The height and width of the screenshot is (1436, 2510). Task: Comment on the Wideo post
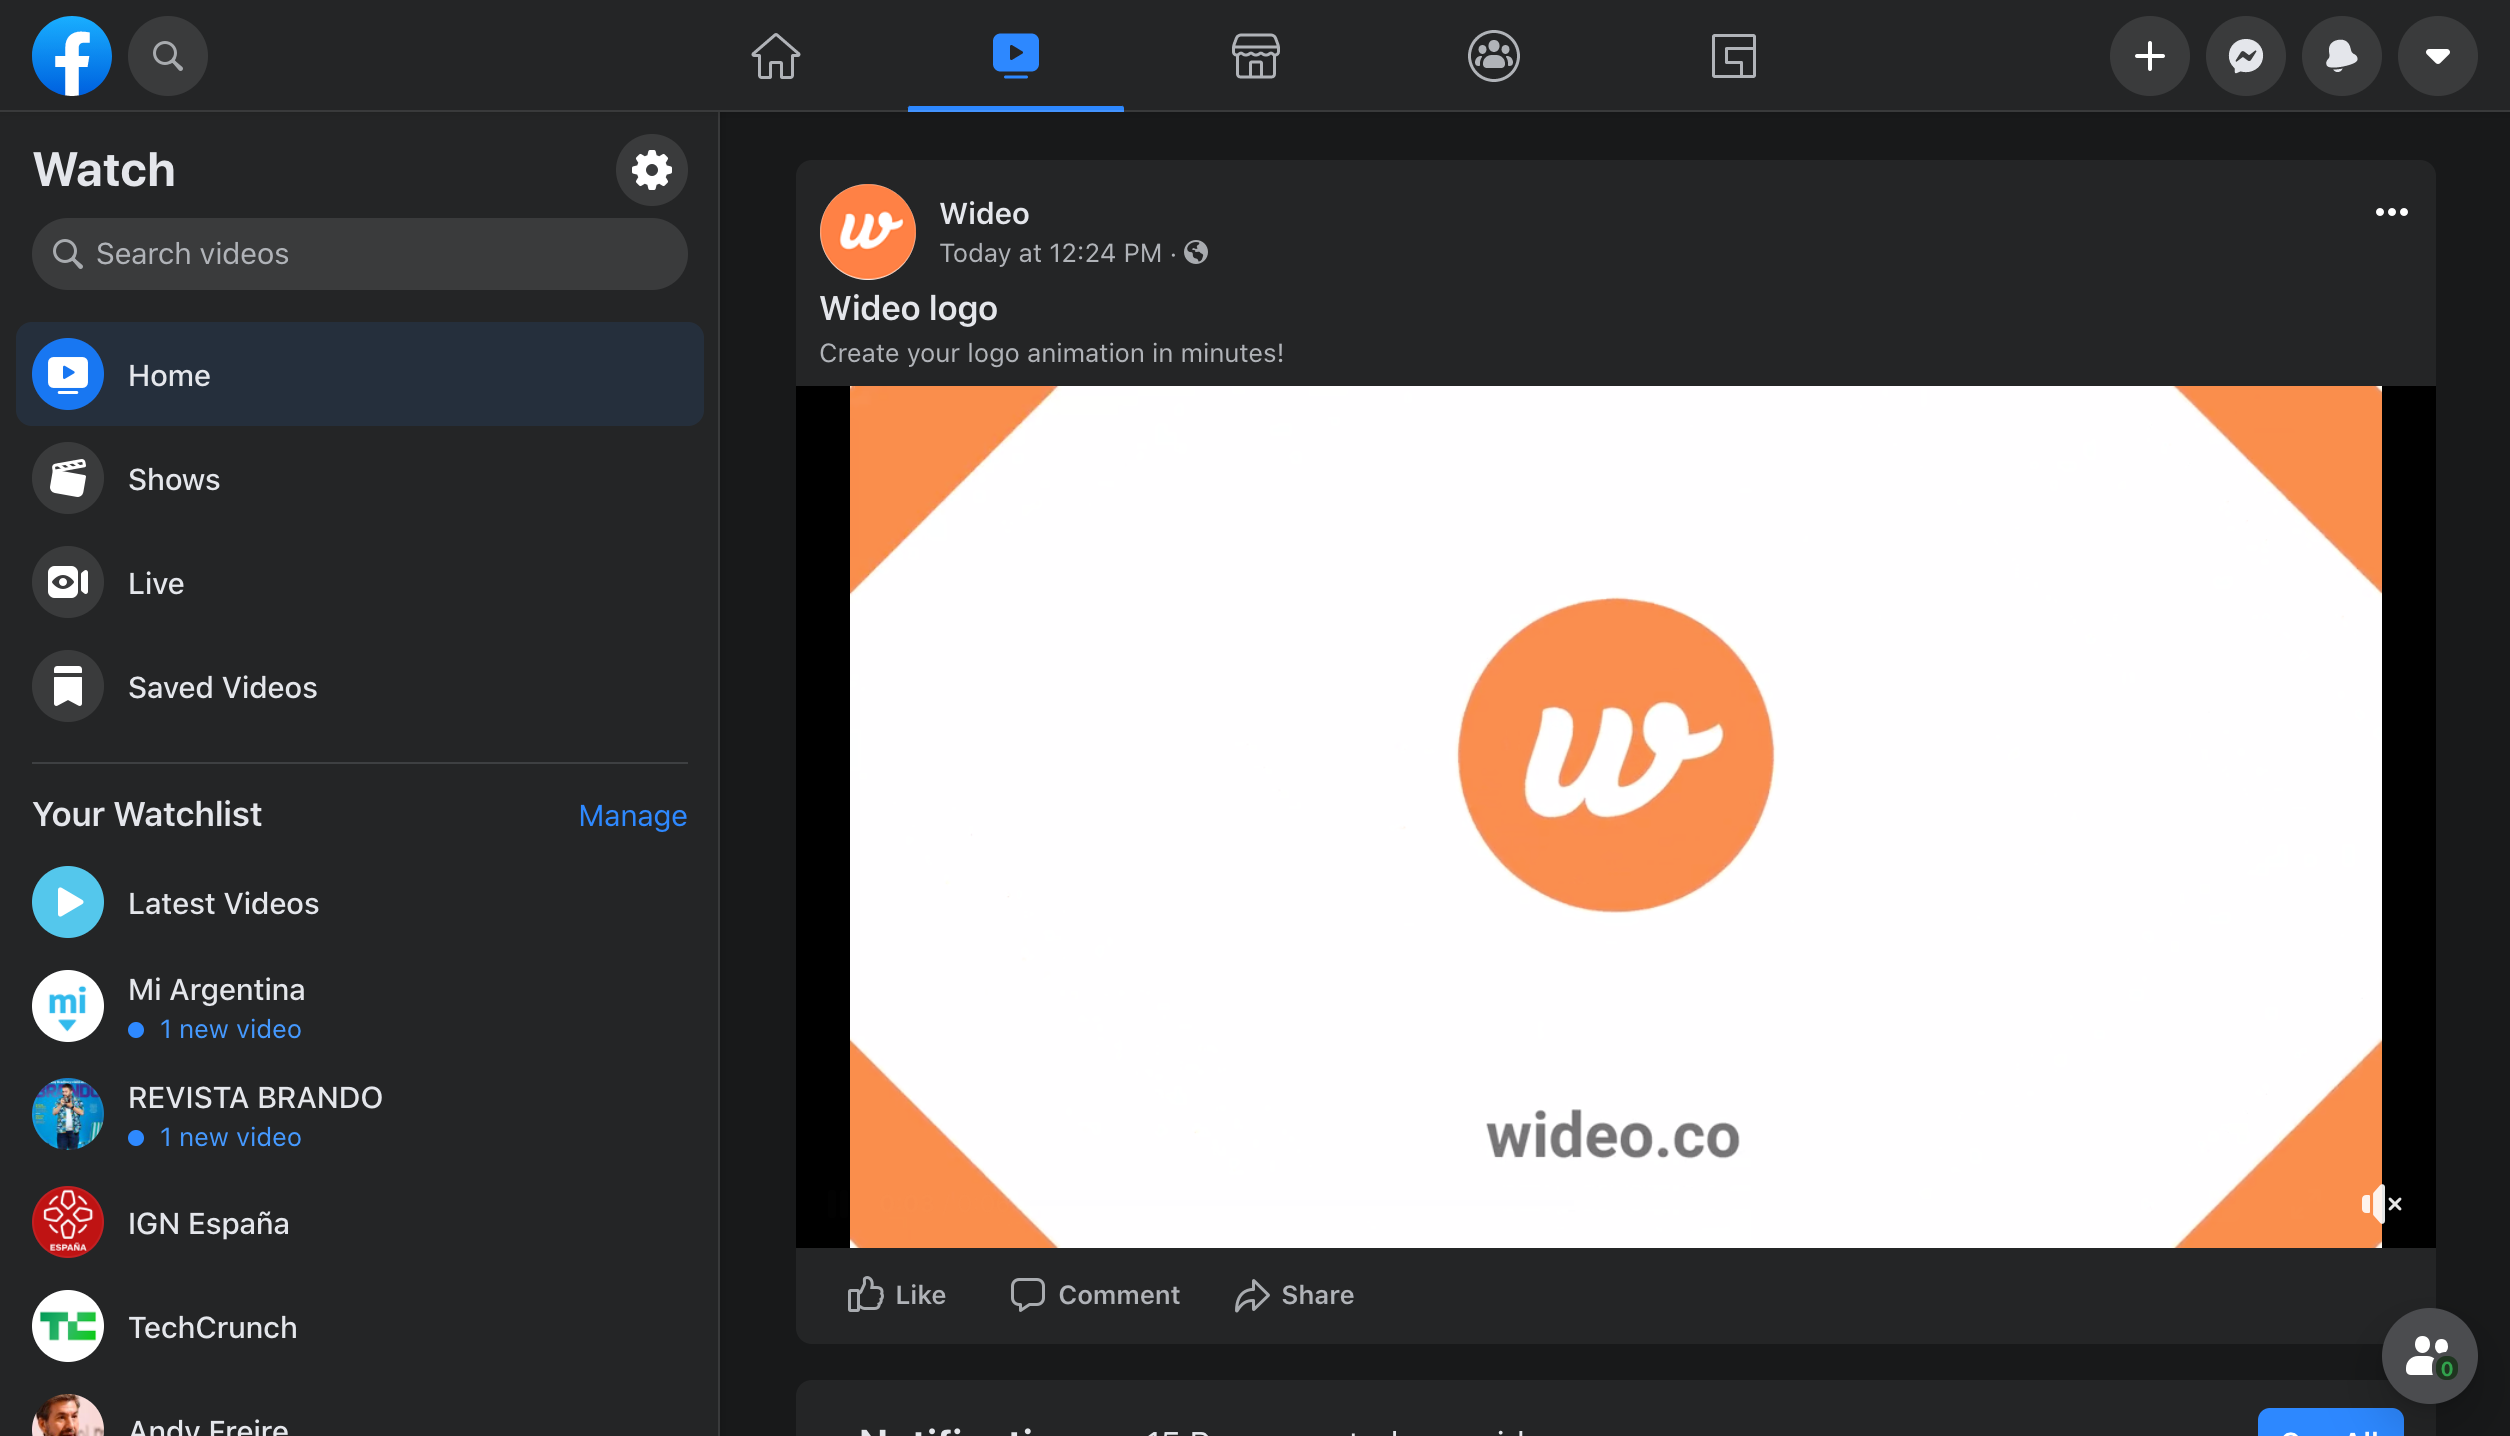tap(1095, 1295)
